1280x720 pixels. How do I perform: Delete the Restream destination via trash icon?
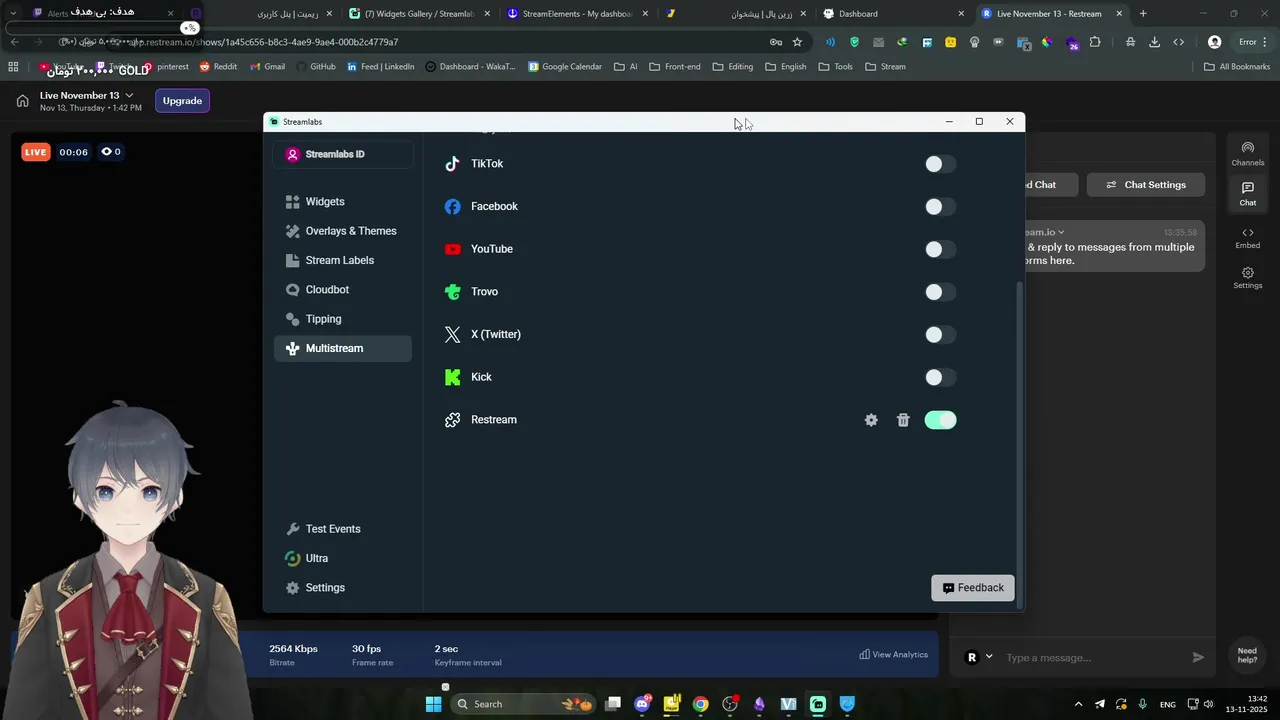pos(903,420)
